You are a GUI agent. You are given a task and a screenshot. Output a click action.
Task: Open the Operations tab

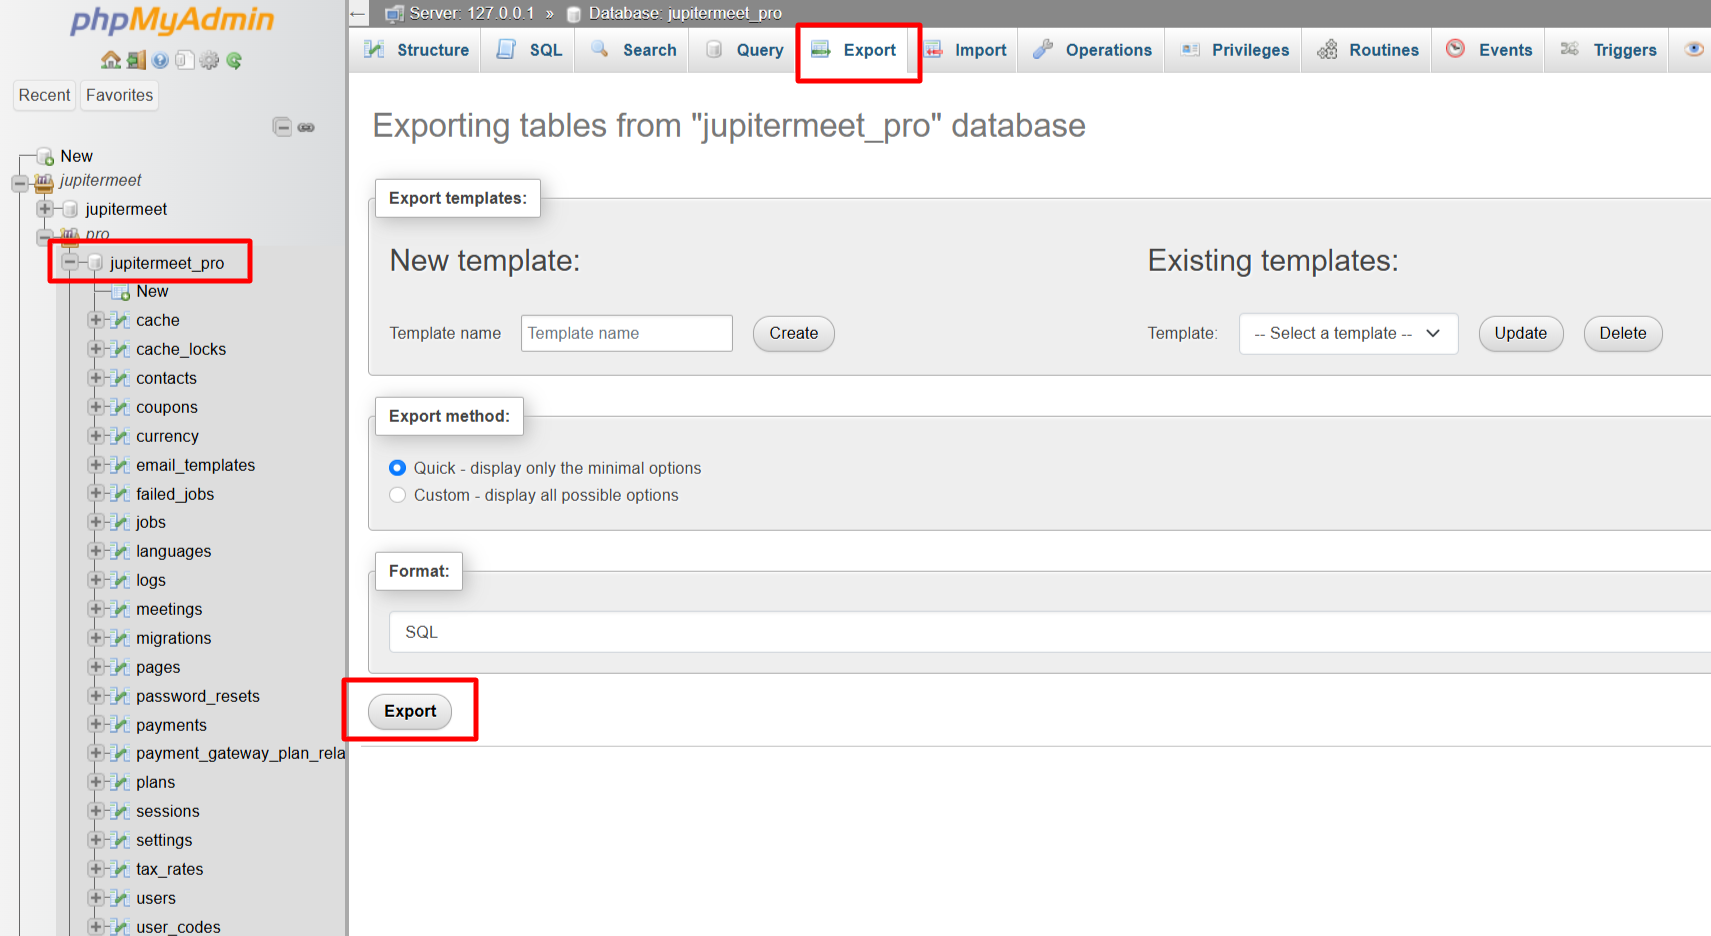[1093, 50]
